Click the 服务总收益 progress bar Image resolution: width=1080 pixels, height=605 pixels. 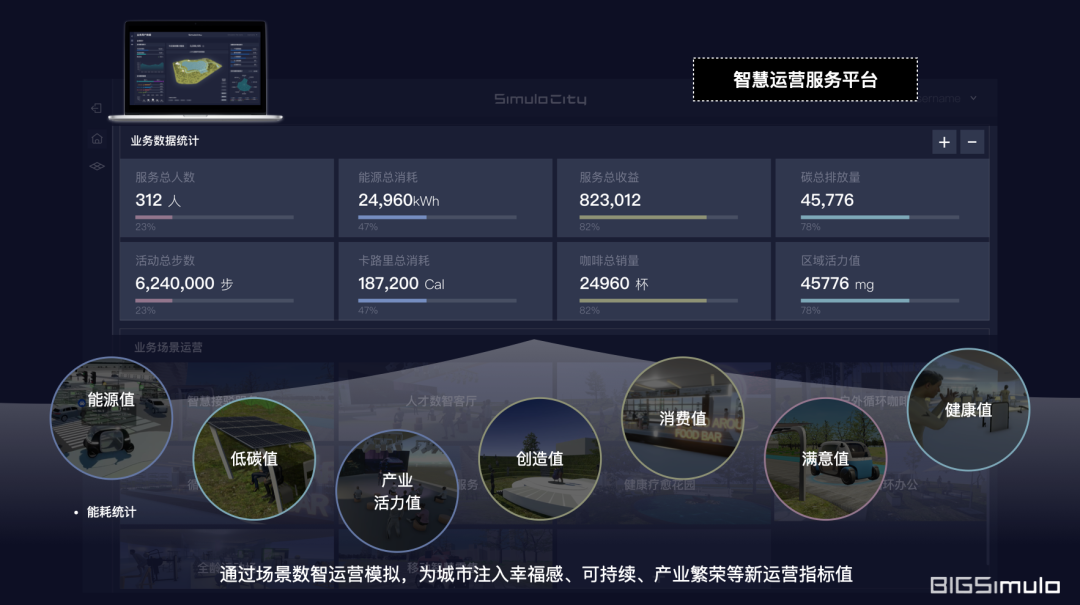point(658,217)
